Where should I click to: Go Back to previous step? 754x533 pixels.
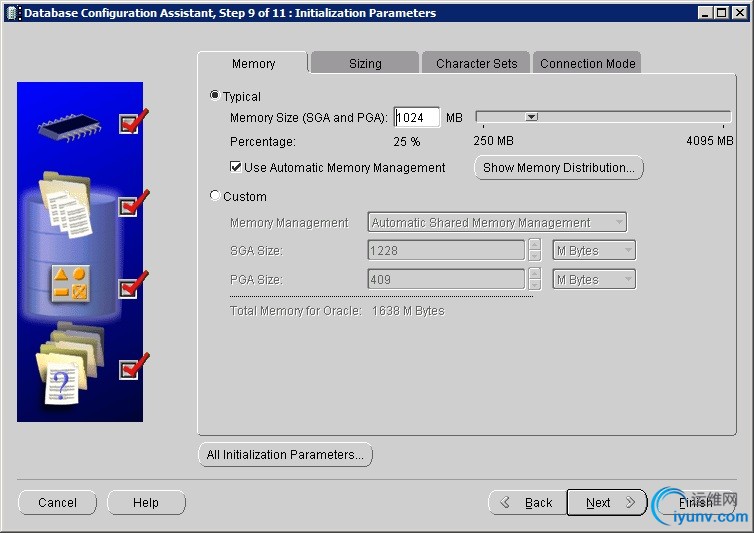pyautogui.click(x=528, y=503)
